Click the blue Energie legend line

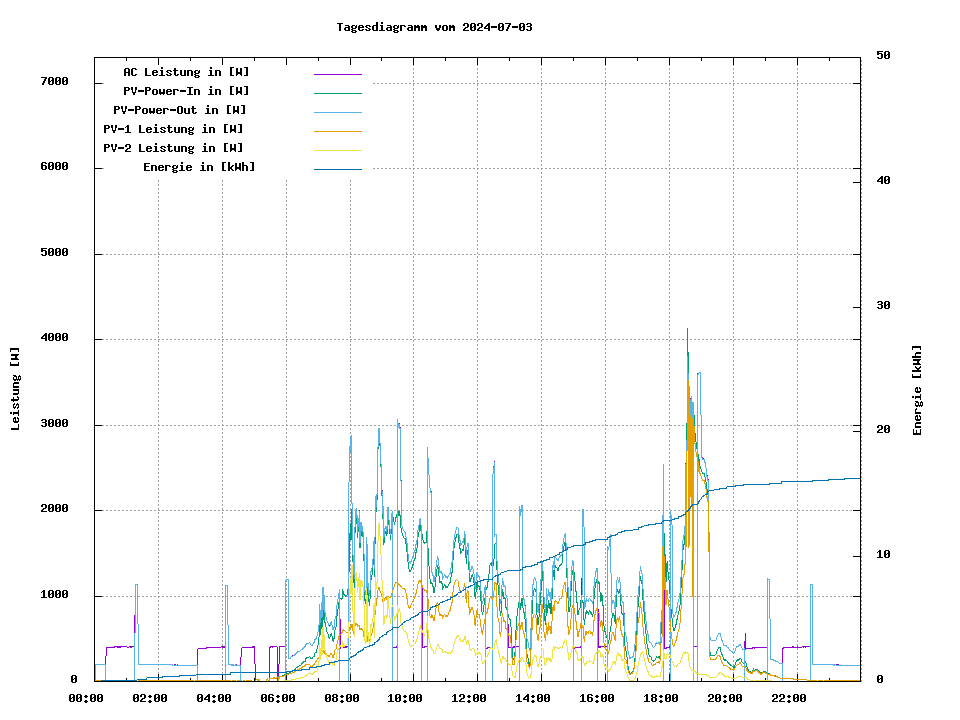pos(337,169)
